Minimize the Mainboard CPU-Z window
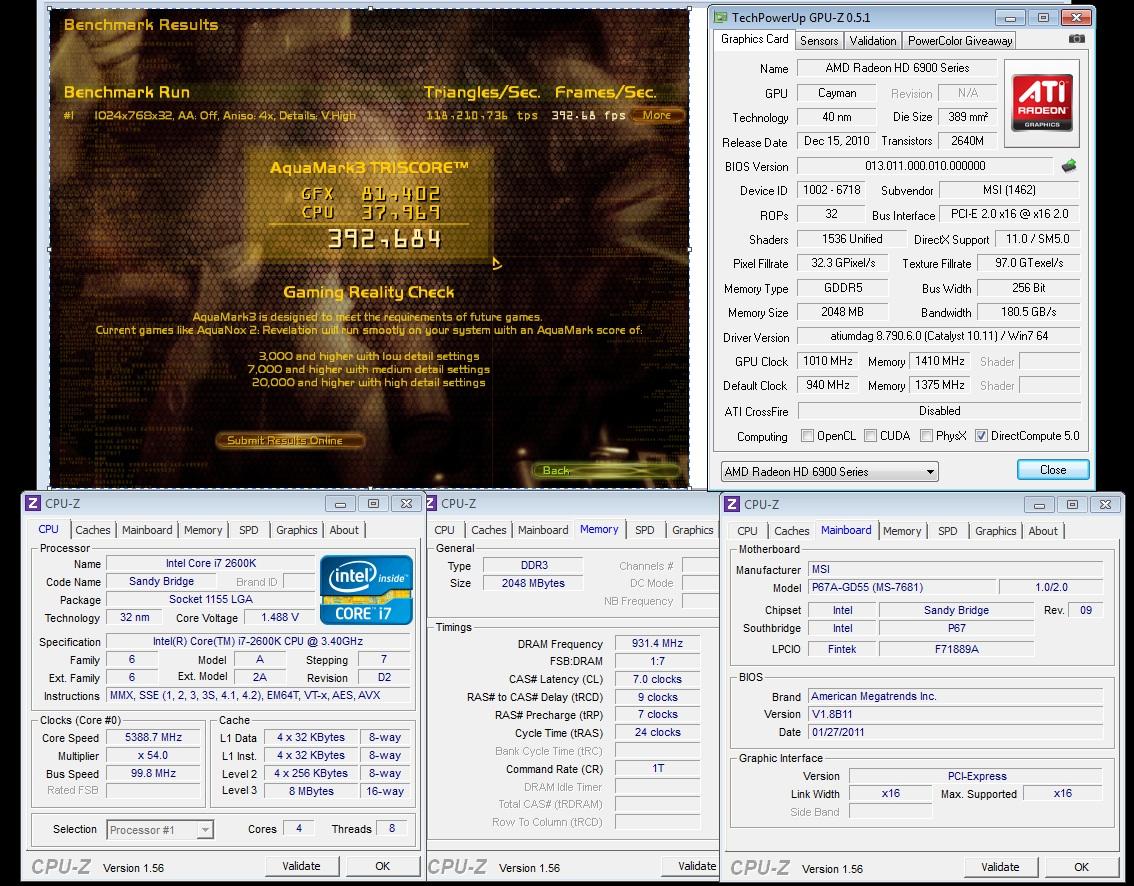 coord(1039,504)
